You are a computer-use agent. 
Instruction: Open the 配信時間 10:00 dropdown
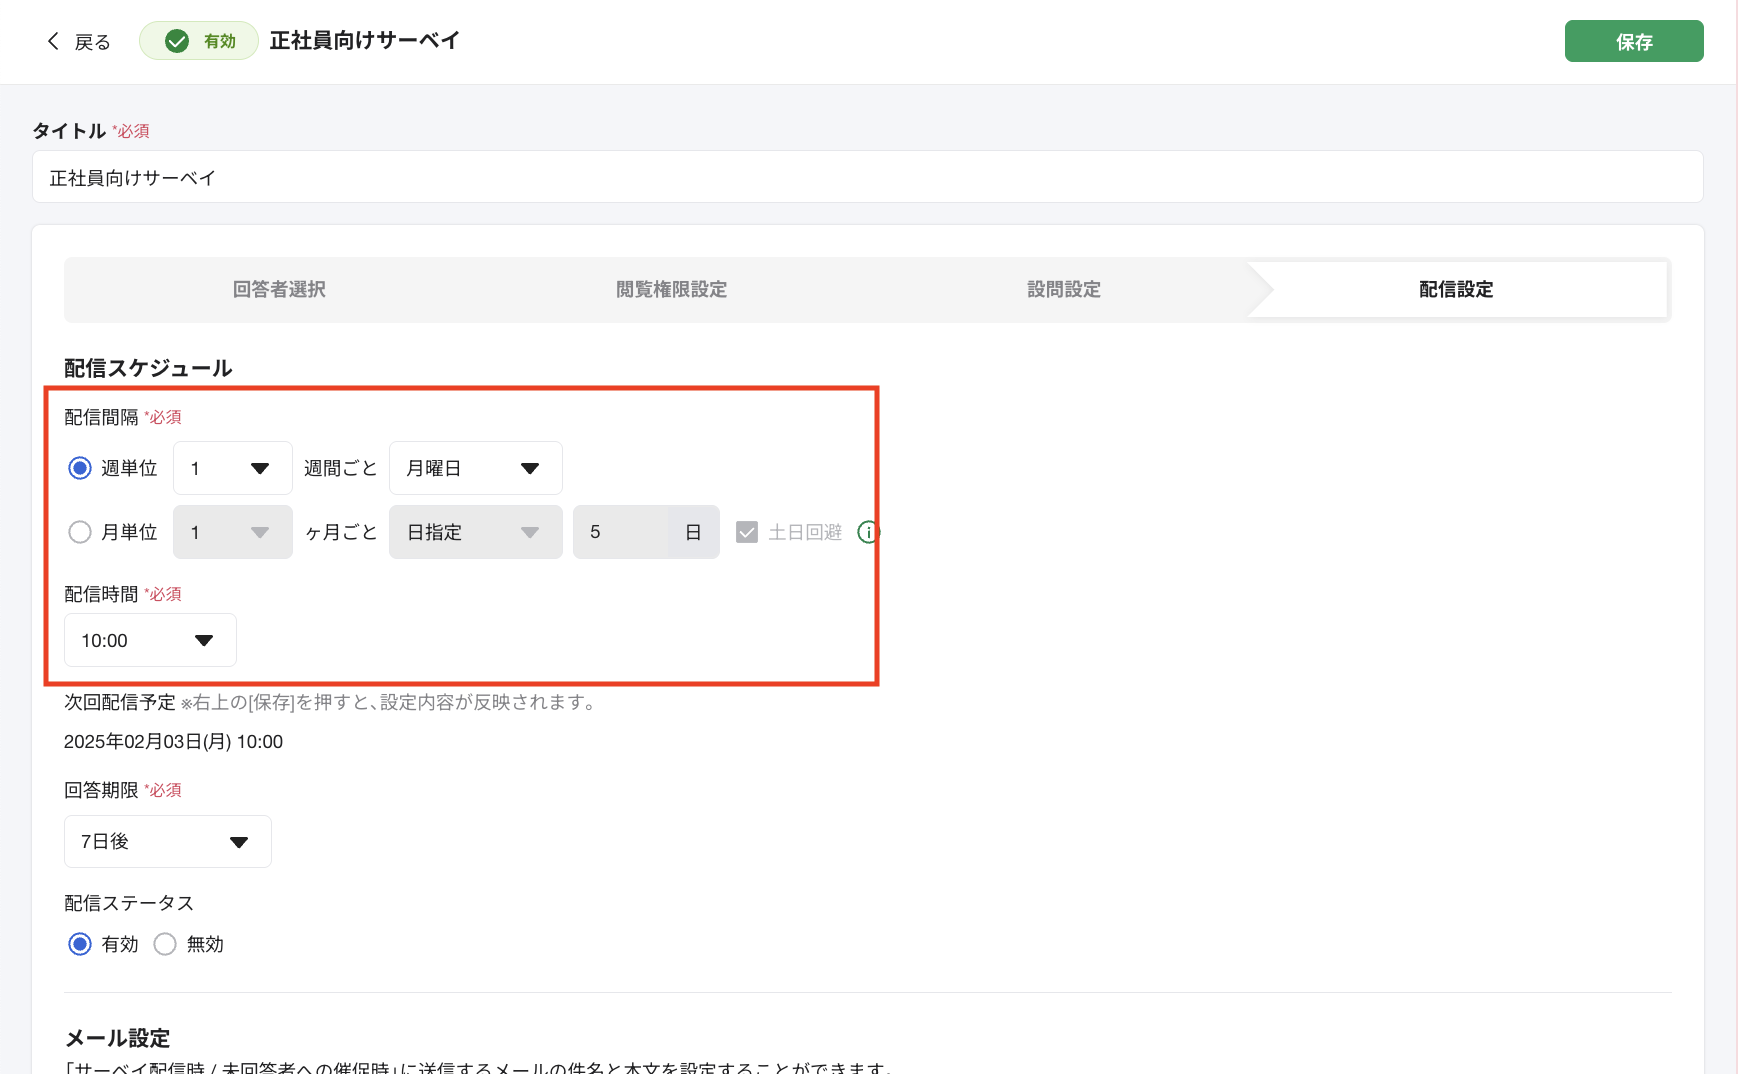coord(149,640)
